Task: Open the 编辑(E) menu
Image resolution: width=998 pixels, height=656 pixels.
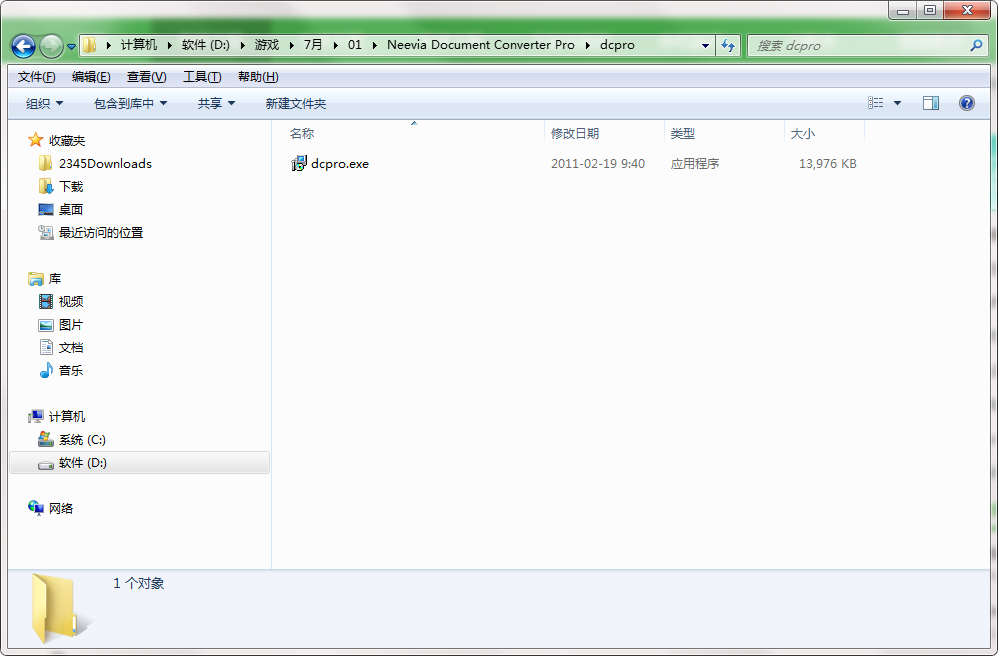Action: [x=91, y=77]
